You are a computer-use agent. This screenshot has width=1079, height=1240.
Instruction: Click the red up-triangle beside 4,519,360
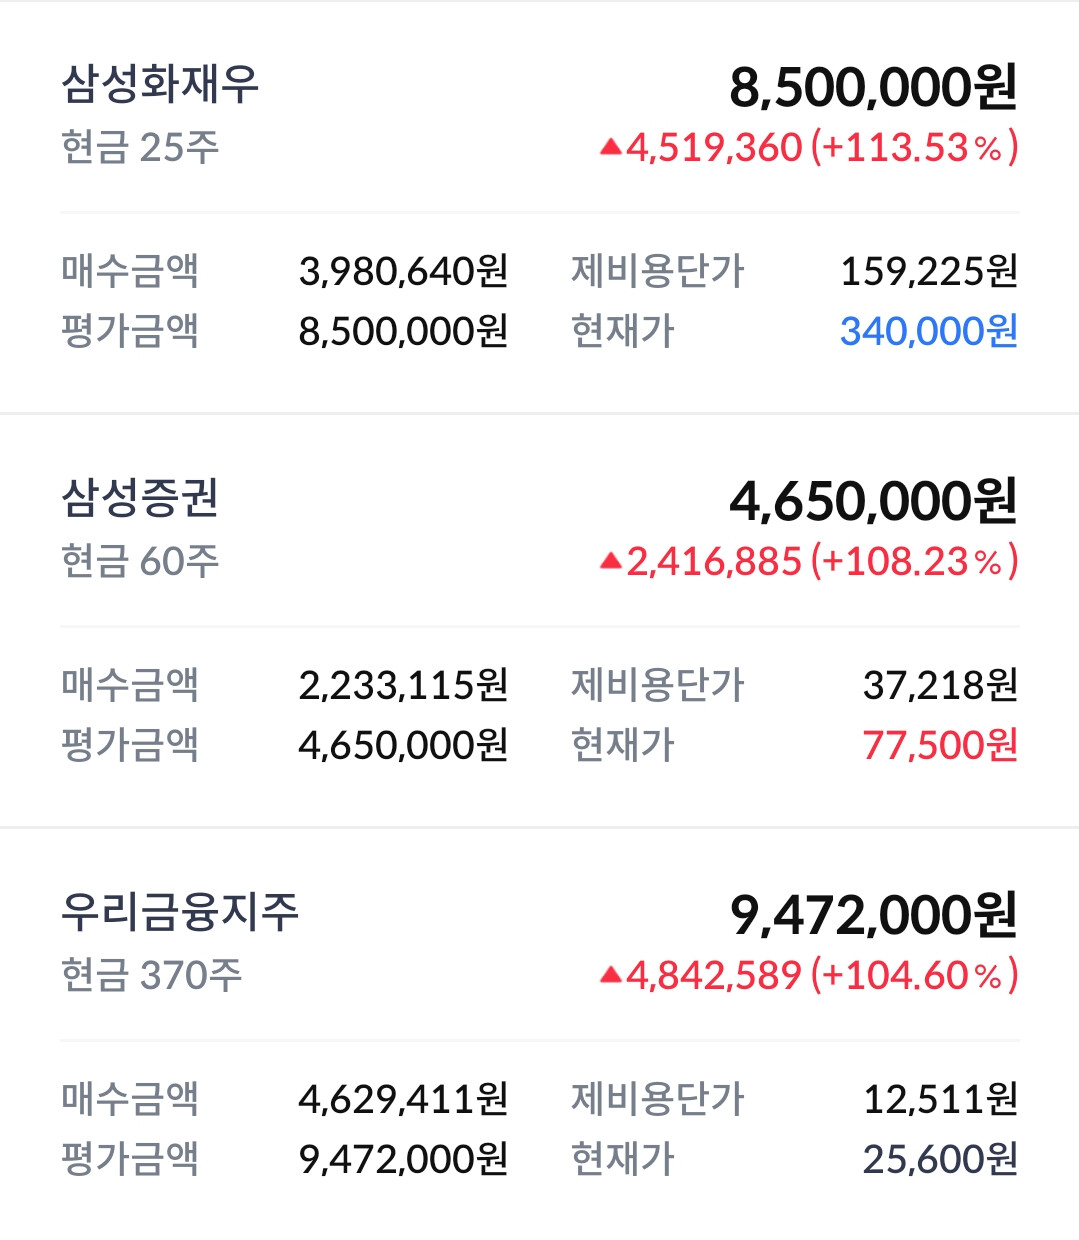click(610, 148)
